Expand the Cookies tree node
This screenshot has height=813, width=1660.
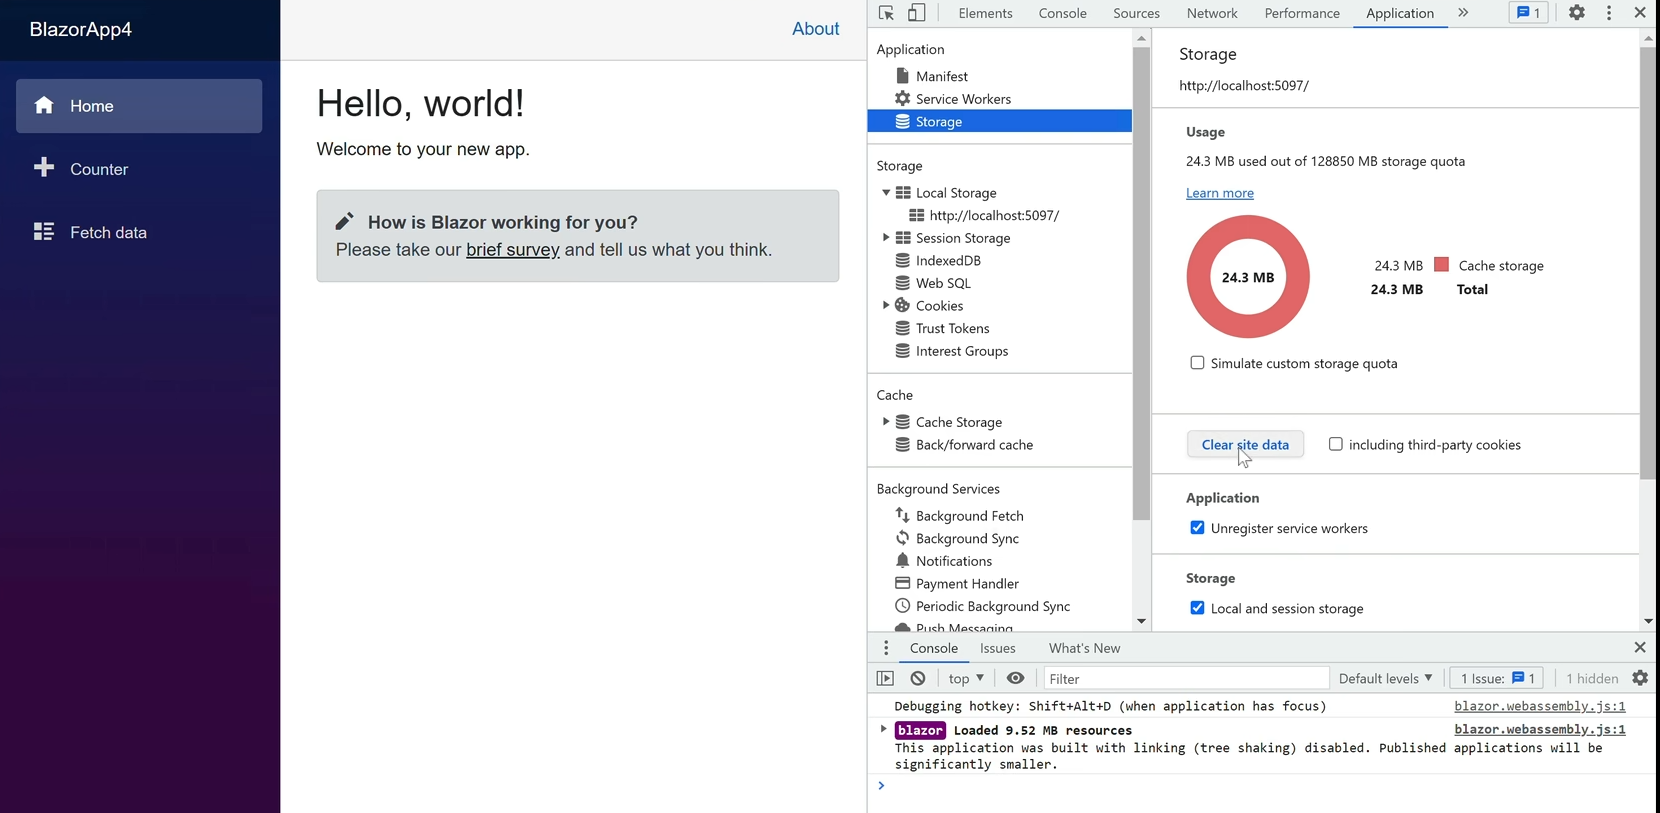pos(886,305)
